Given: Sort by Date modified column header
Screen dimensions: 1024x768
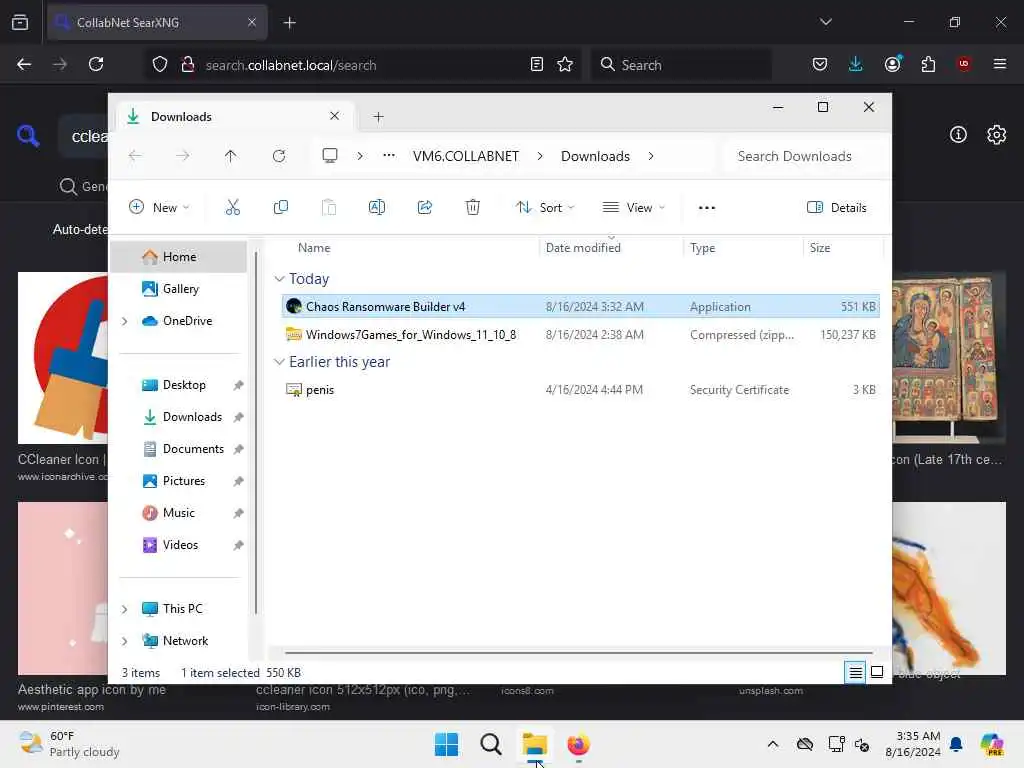Looking at the screenshot, I should click(x=583, y=248).
